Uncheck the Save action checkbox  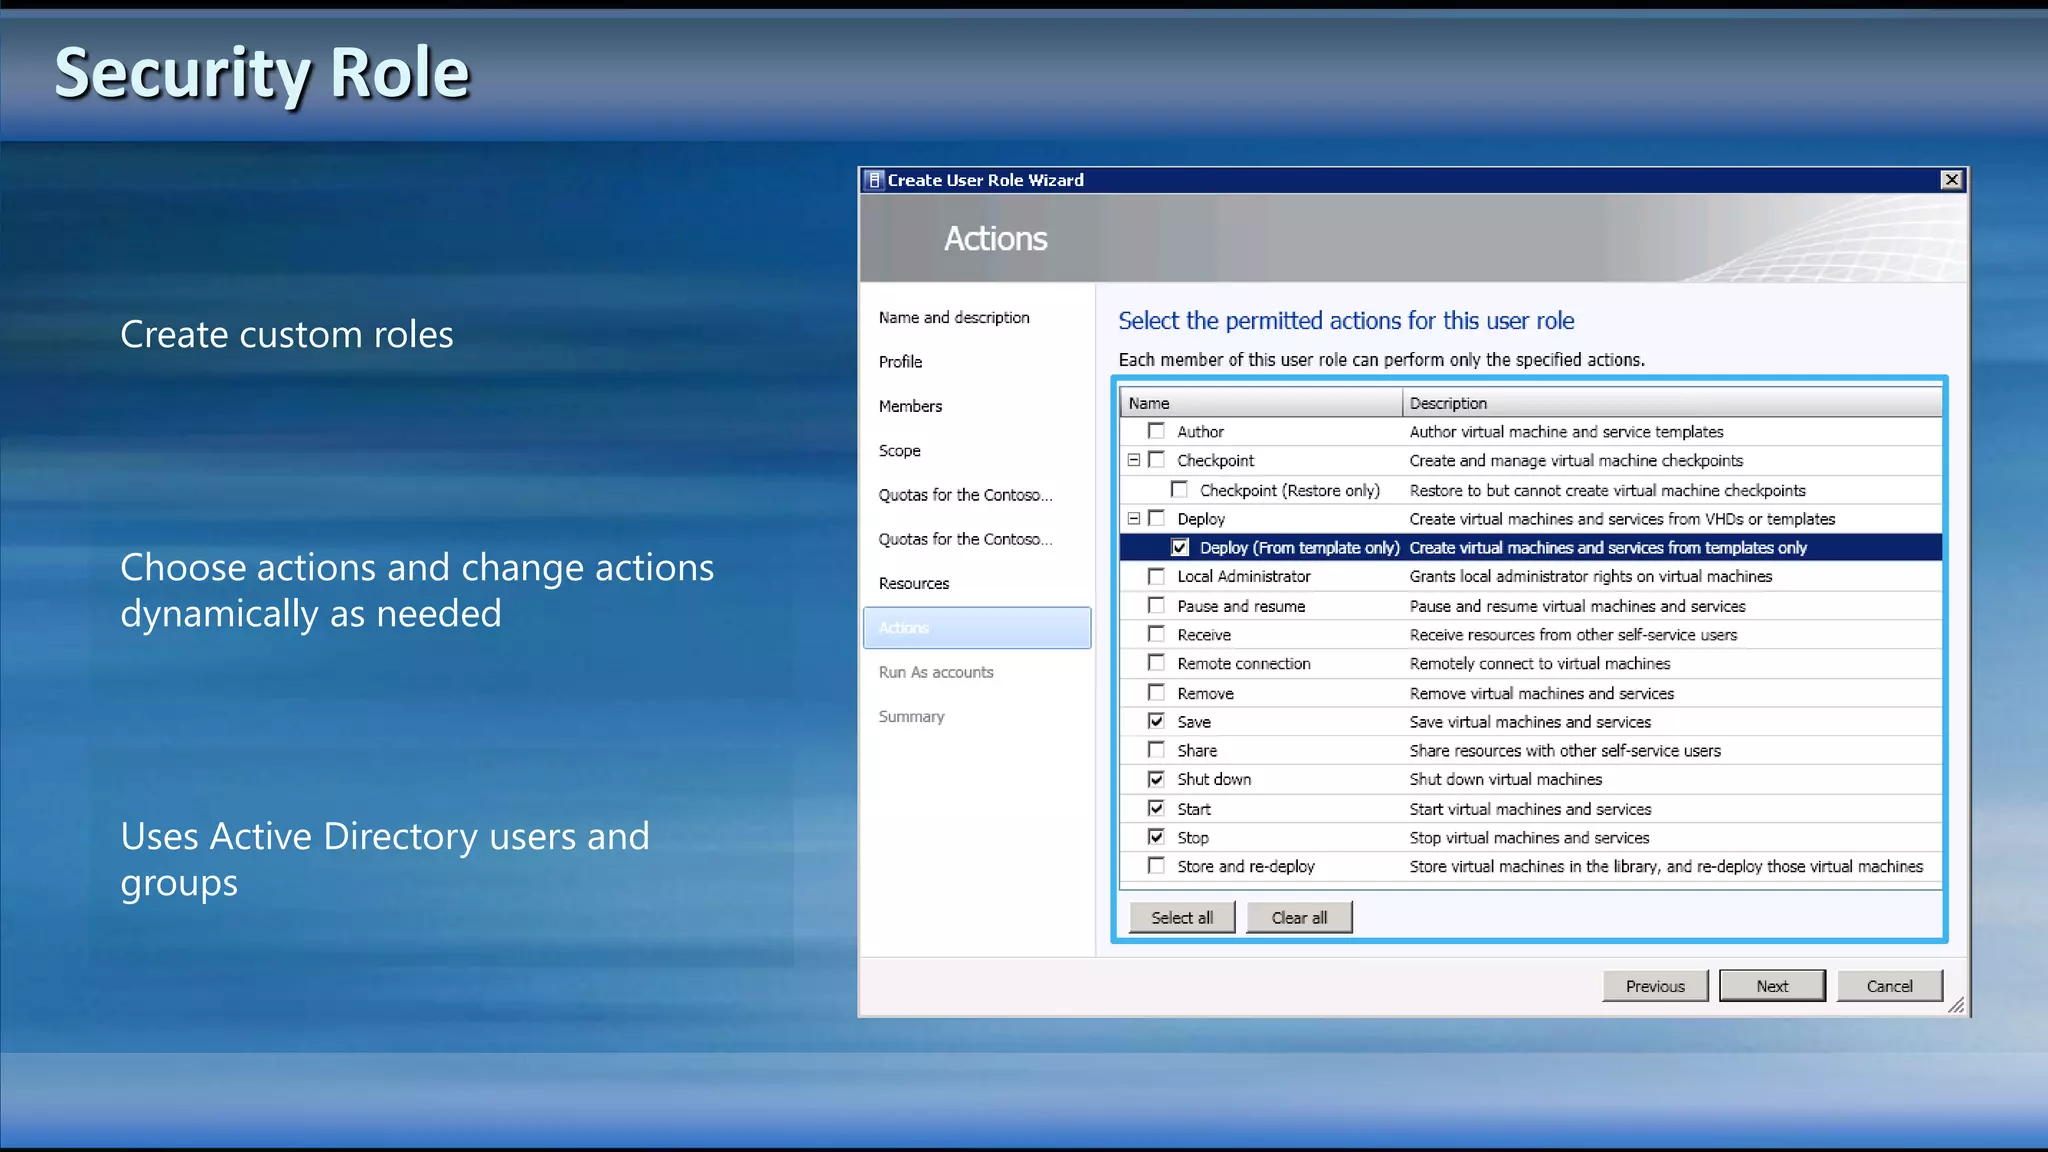1157,721
